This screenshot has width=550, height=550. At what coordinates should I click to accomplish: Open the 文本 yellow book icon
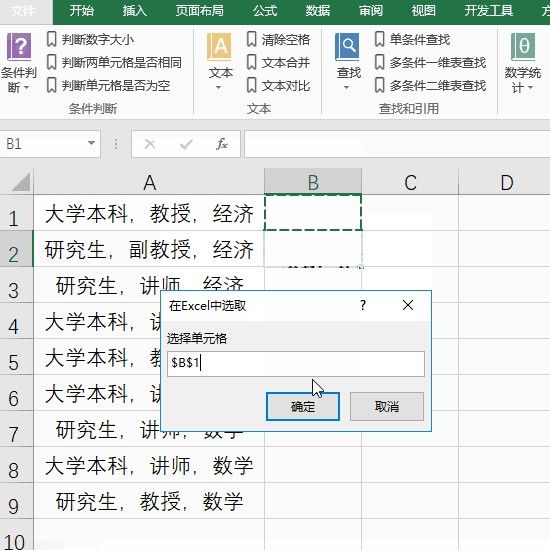219,47
